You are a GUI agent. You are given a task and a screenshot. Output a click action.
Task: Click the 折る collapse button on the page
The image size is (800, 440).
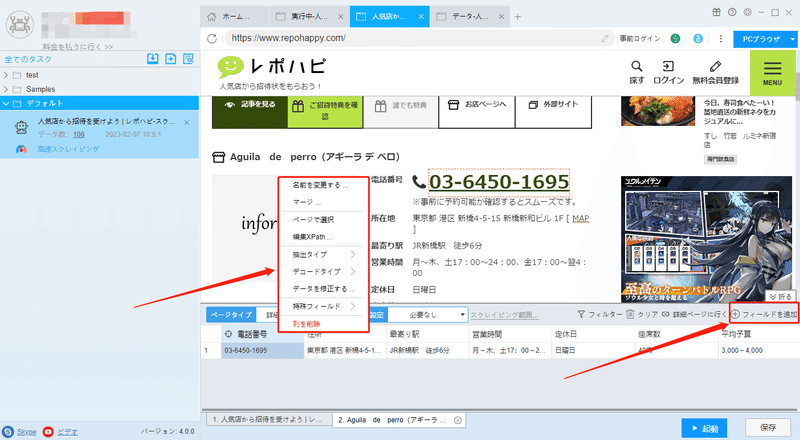tap(780, 297)
